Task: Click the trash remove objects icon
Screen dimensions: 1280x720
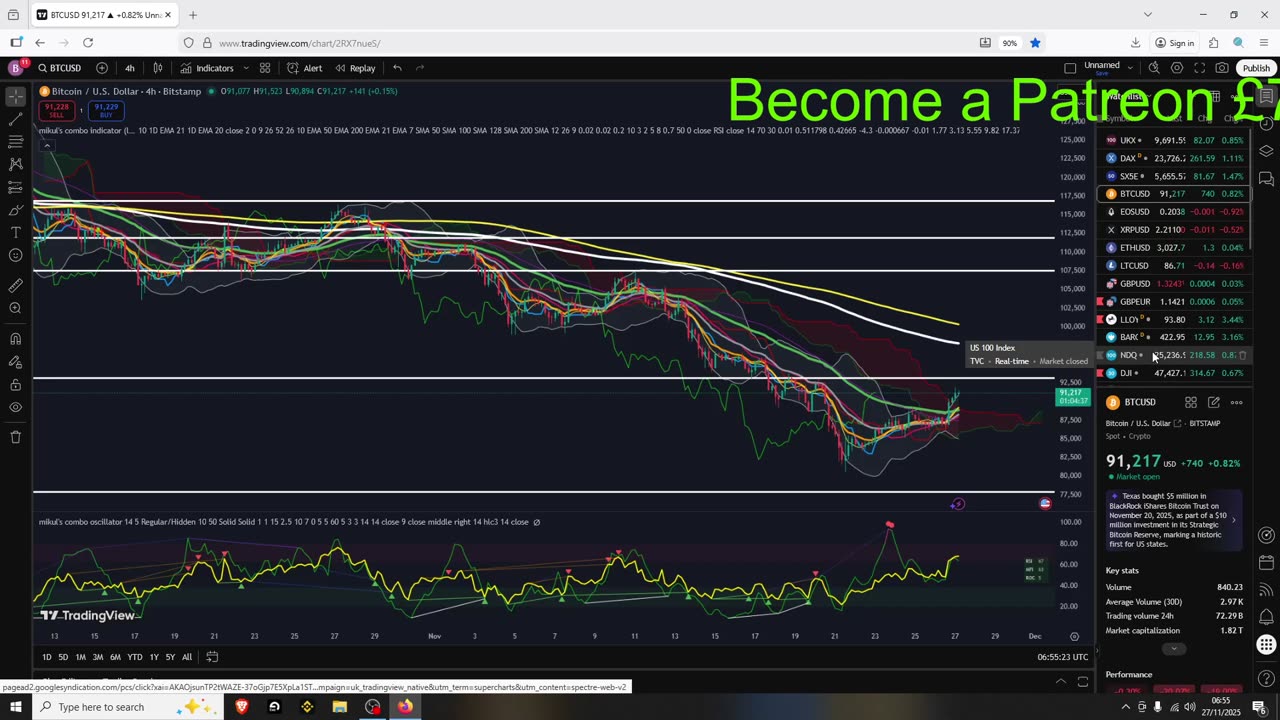Action: click(x=15, y=437)
